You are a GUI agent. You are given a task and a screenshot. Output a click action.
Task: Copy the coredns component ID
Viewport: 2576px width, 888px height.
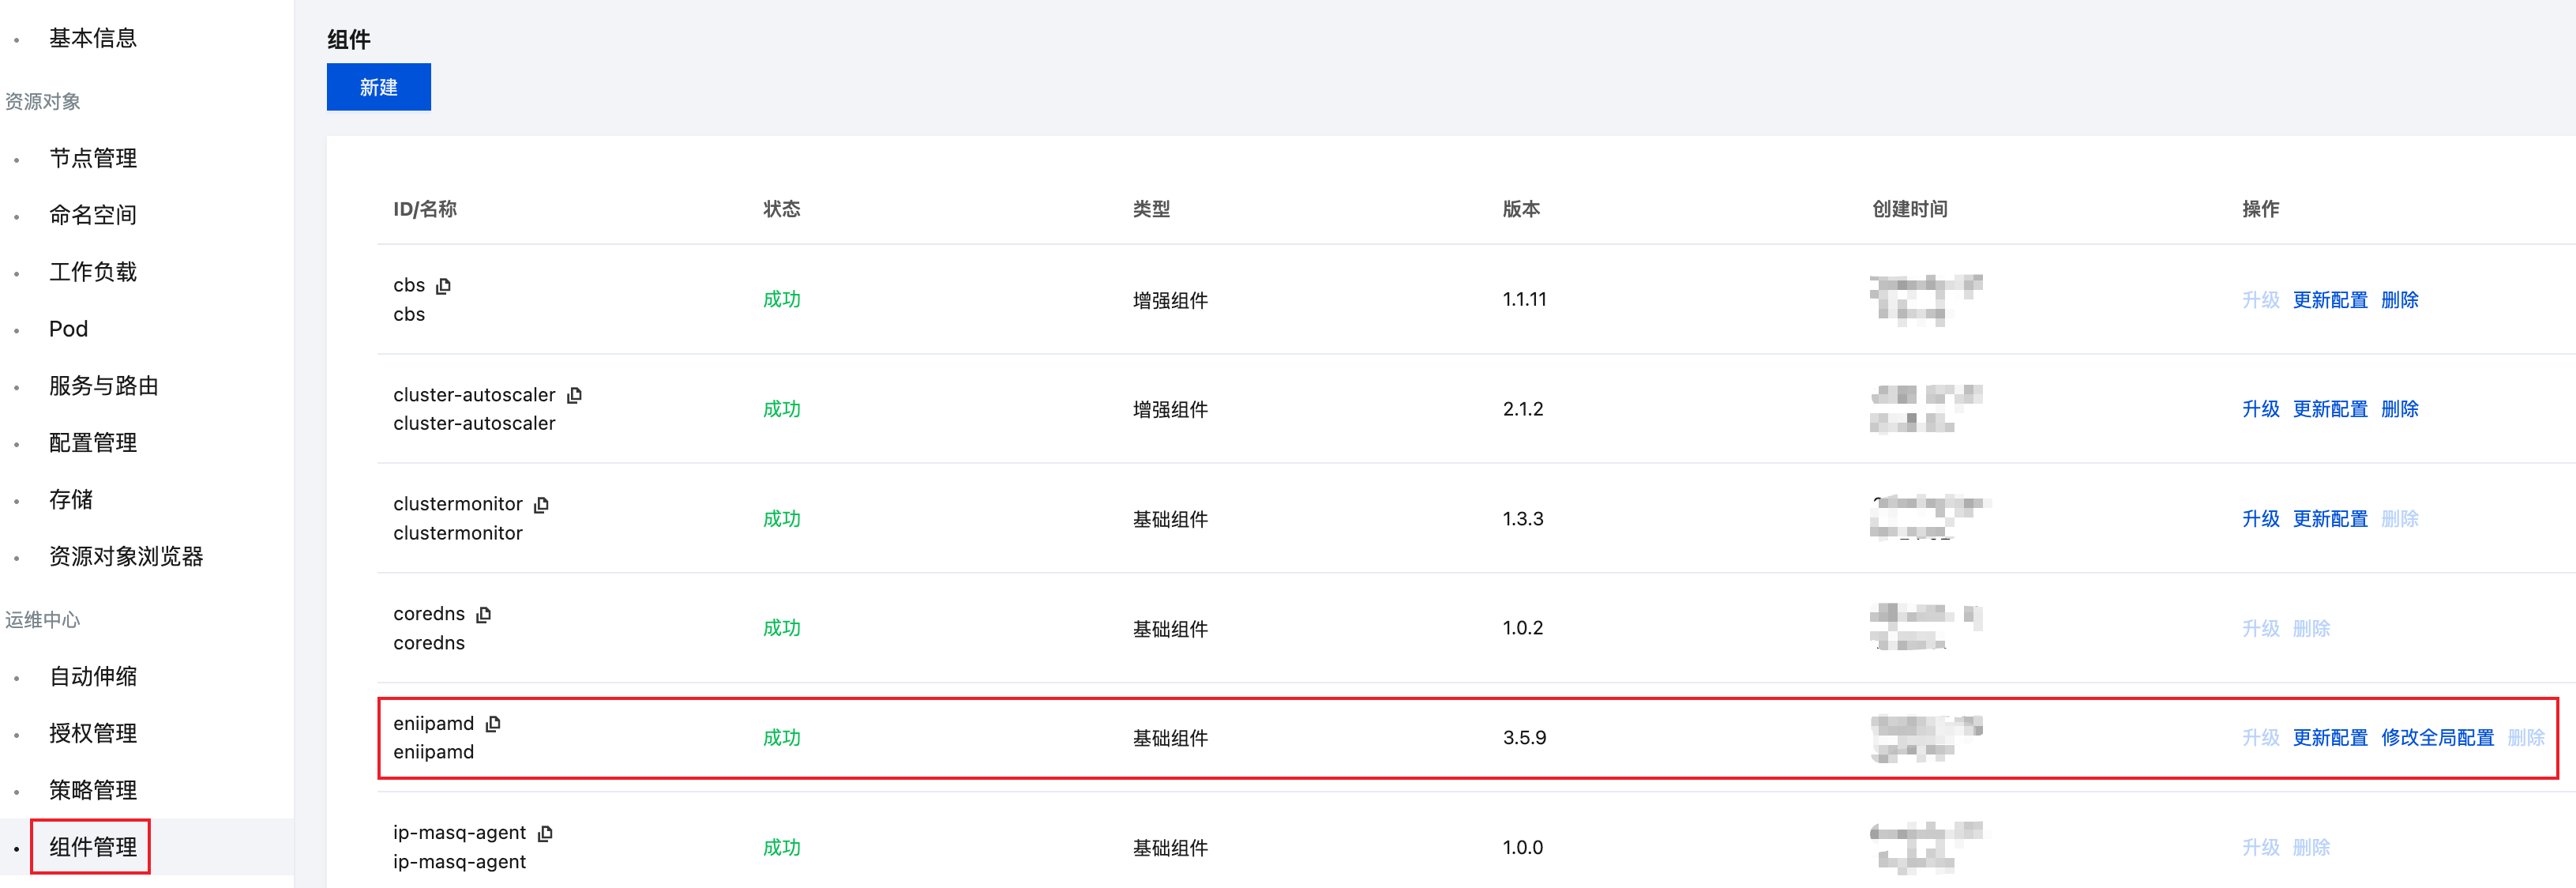484,614
